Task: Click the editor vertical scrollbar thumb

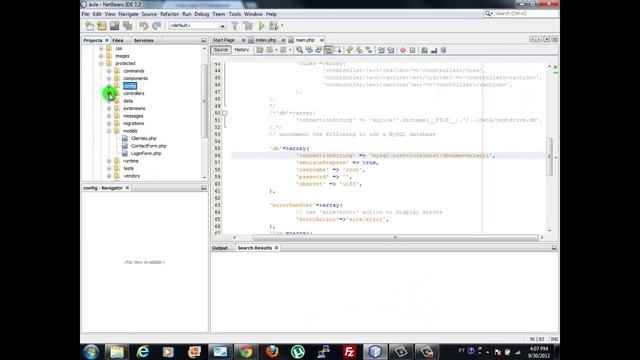Action: click(549, 157)
